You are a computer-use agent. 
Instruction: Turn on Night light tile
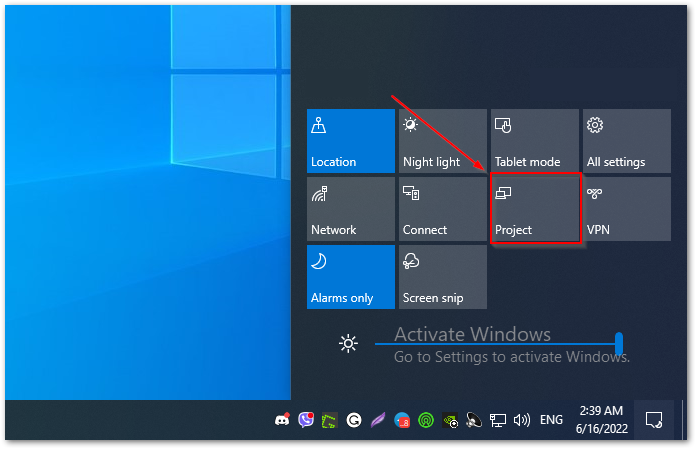tap(443, 141)
